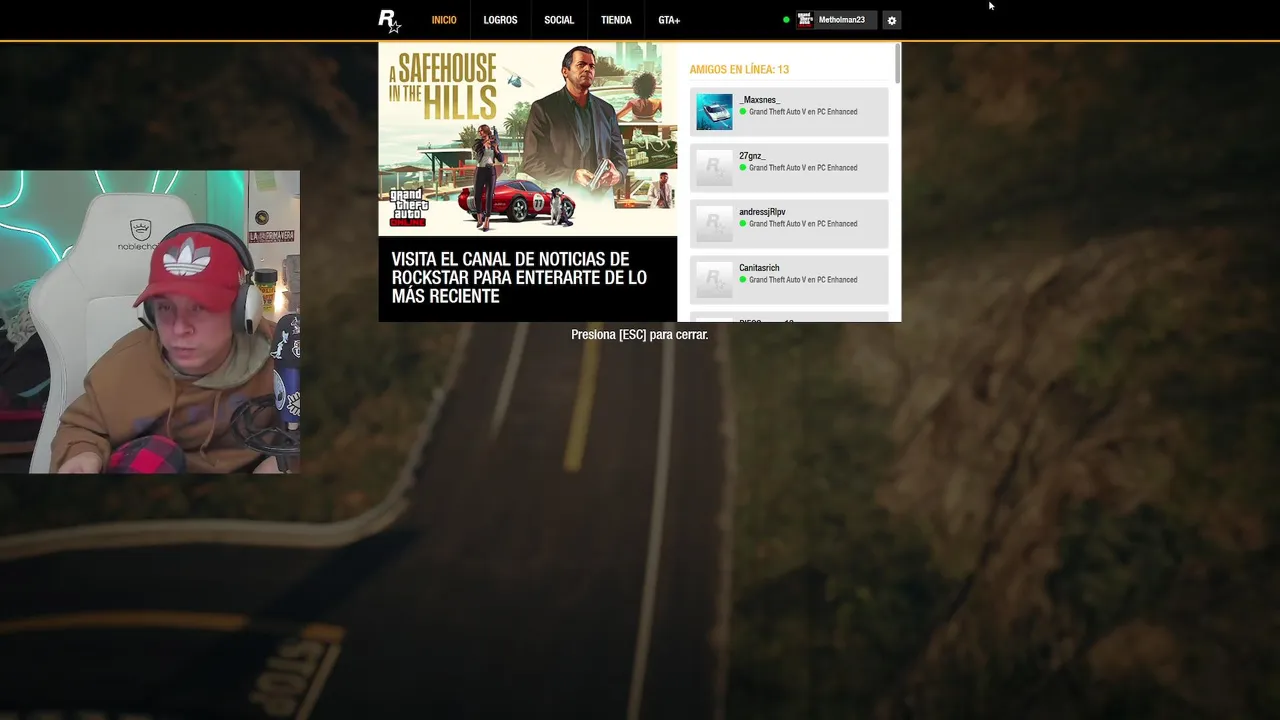Click the _Maxsnes_ friend name
Screen dimensions: 1280x720
tap(759, 100)
